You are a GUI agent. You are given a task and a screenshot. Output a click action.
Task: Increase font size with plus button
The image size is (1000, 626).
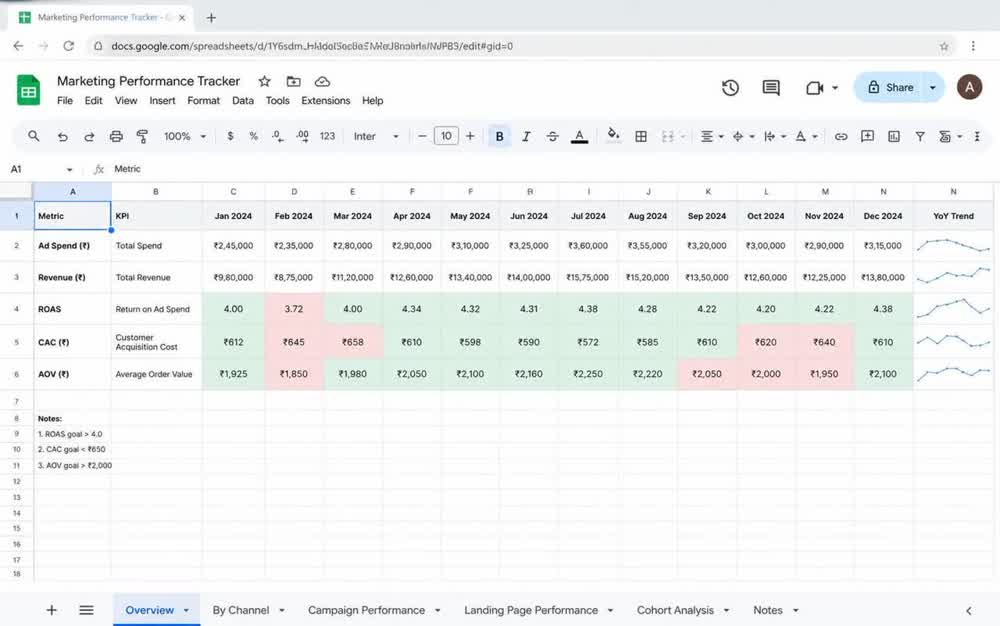tap(470, 136)
